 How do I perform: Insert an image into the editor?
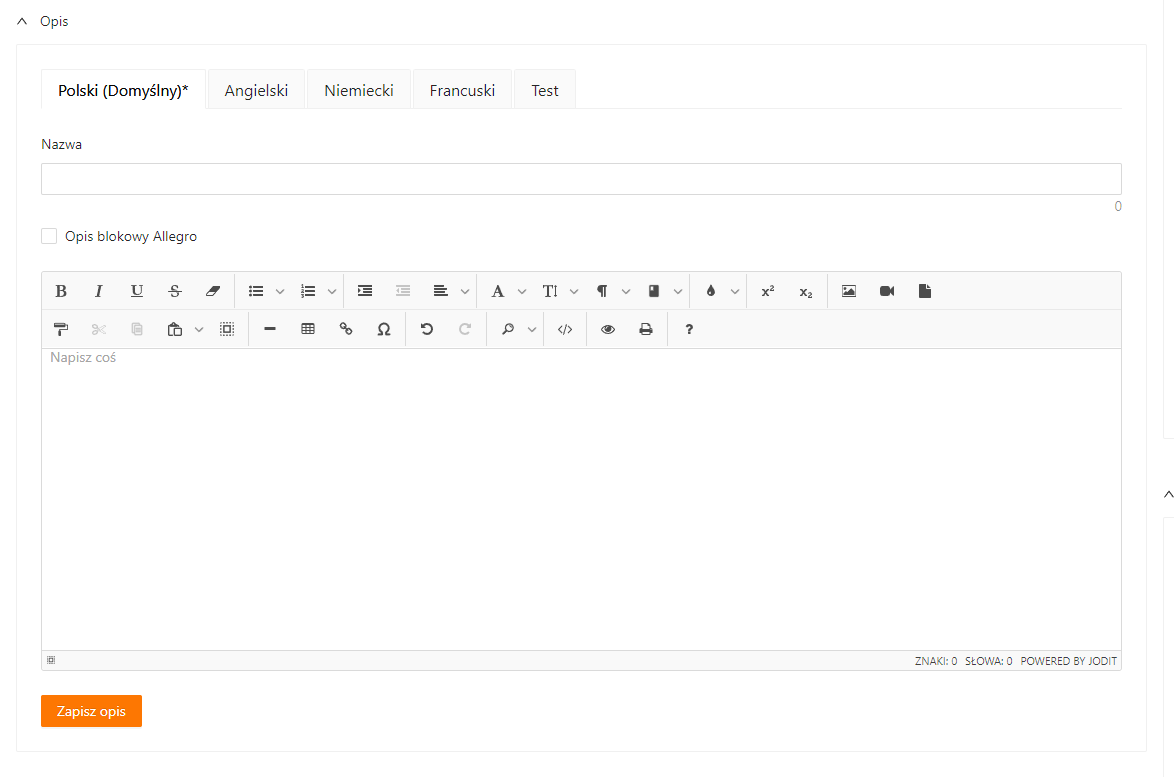click(849, 291)
